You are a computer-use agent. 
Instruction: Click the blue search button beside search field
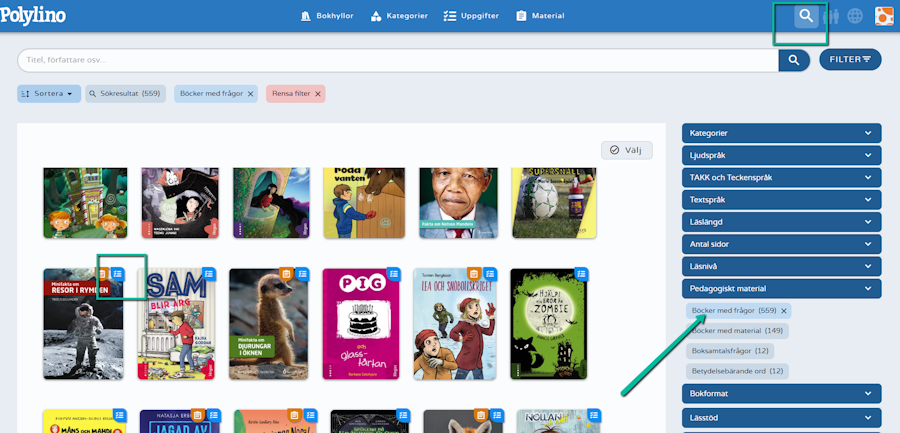(794, 60)
